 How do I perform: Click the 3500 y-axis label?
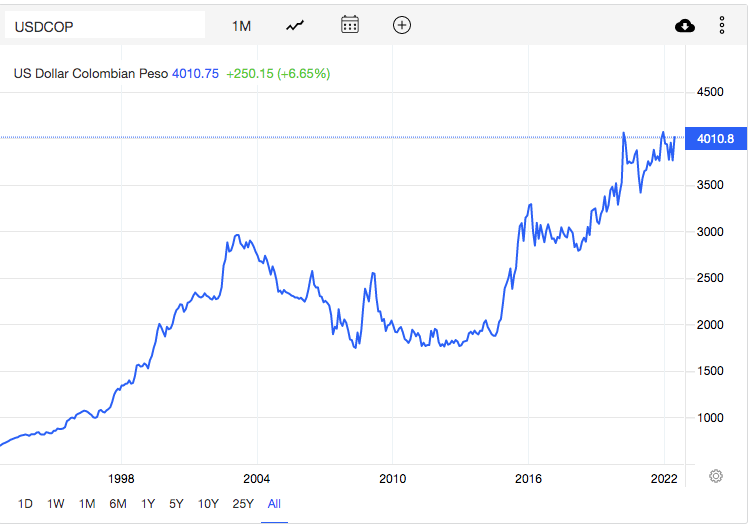(710, 185)
